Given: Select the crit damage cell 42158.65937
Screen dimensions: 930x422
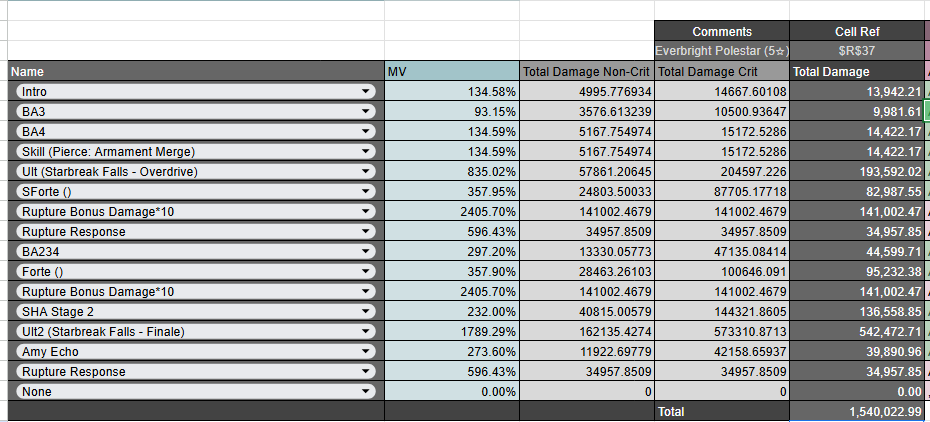Looking at the screenshot, I should point(722,352).
